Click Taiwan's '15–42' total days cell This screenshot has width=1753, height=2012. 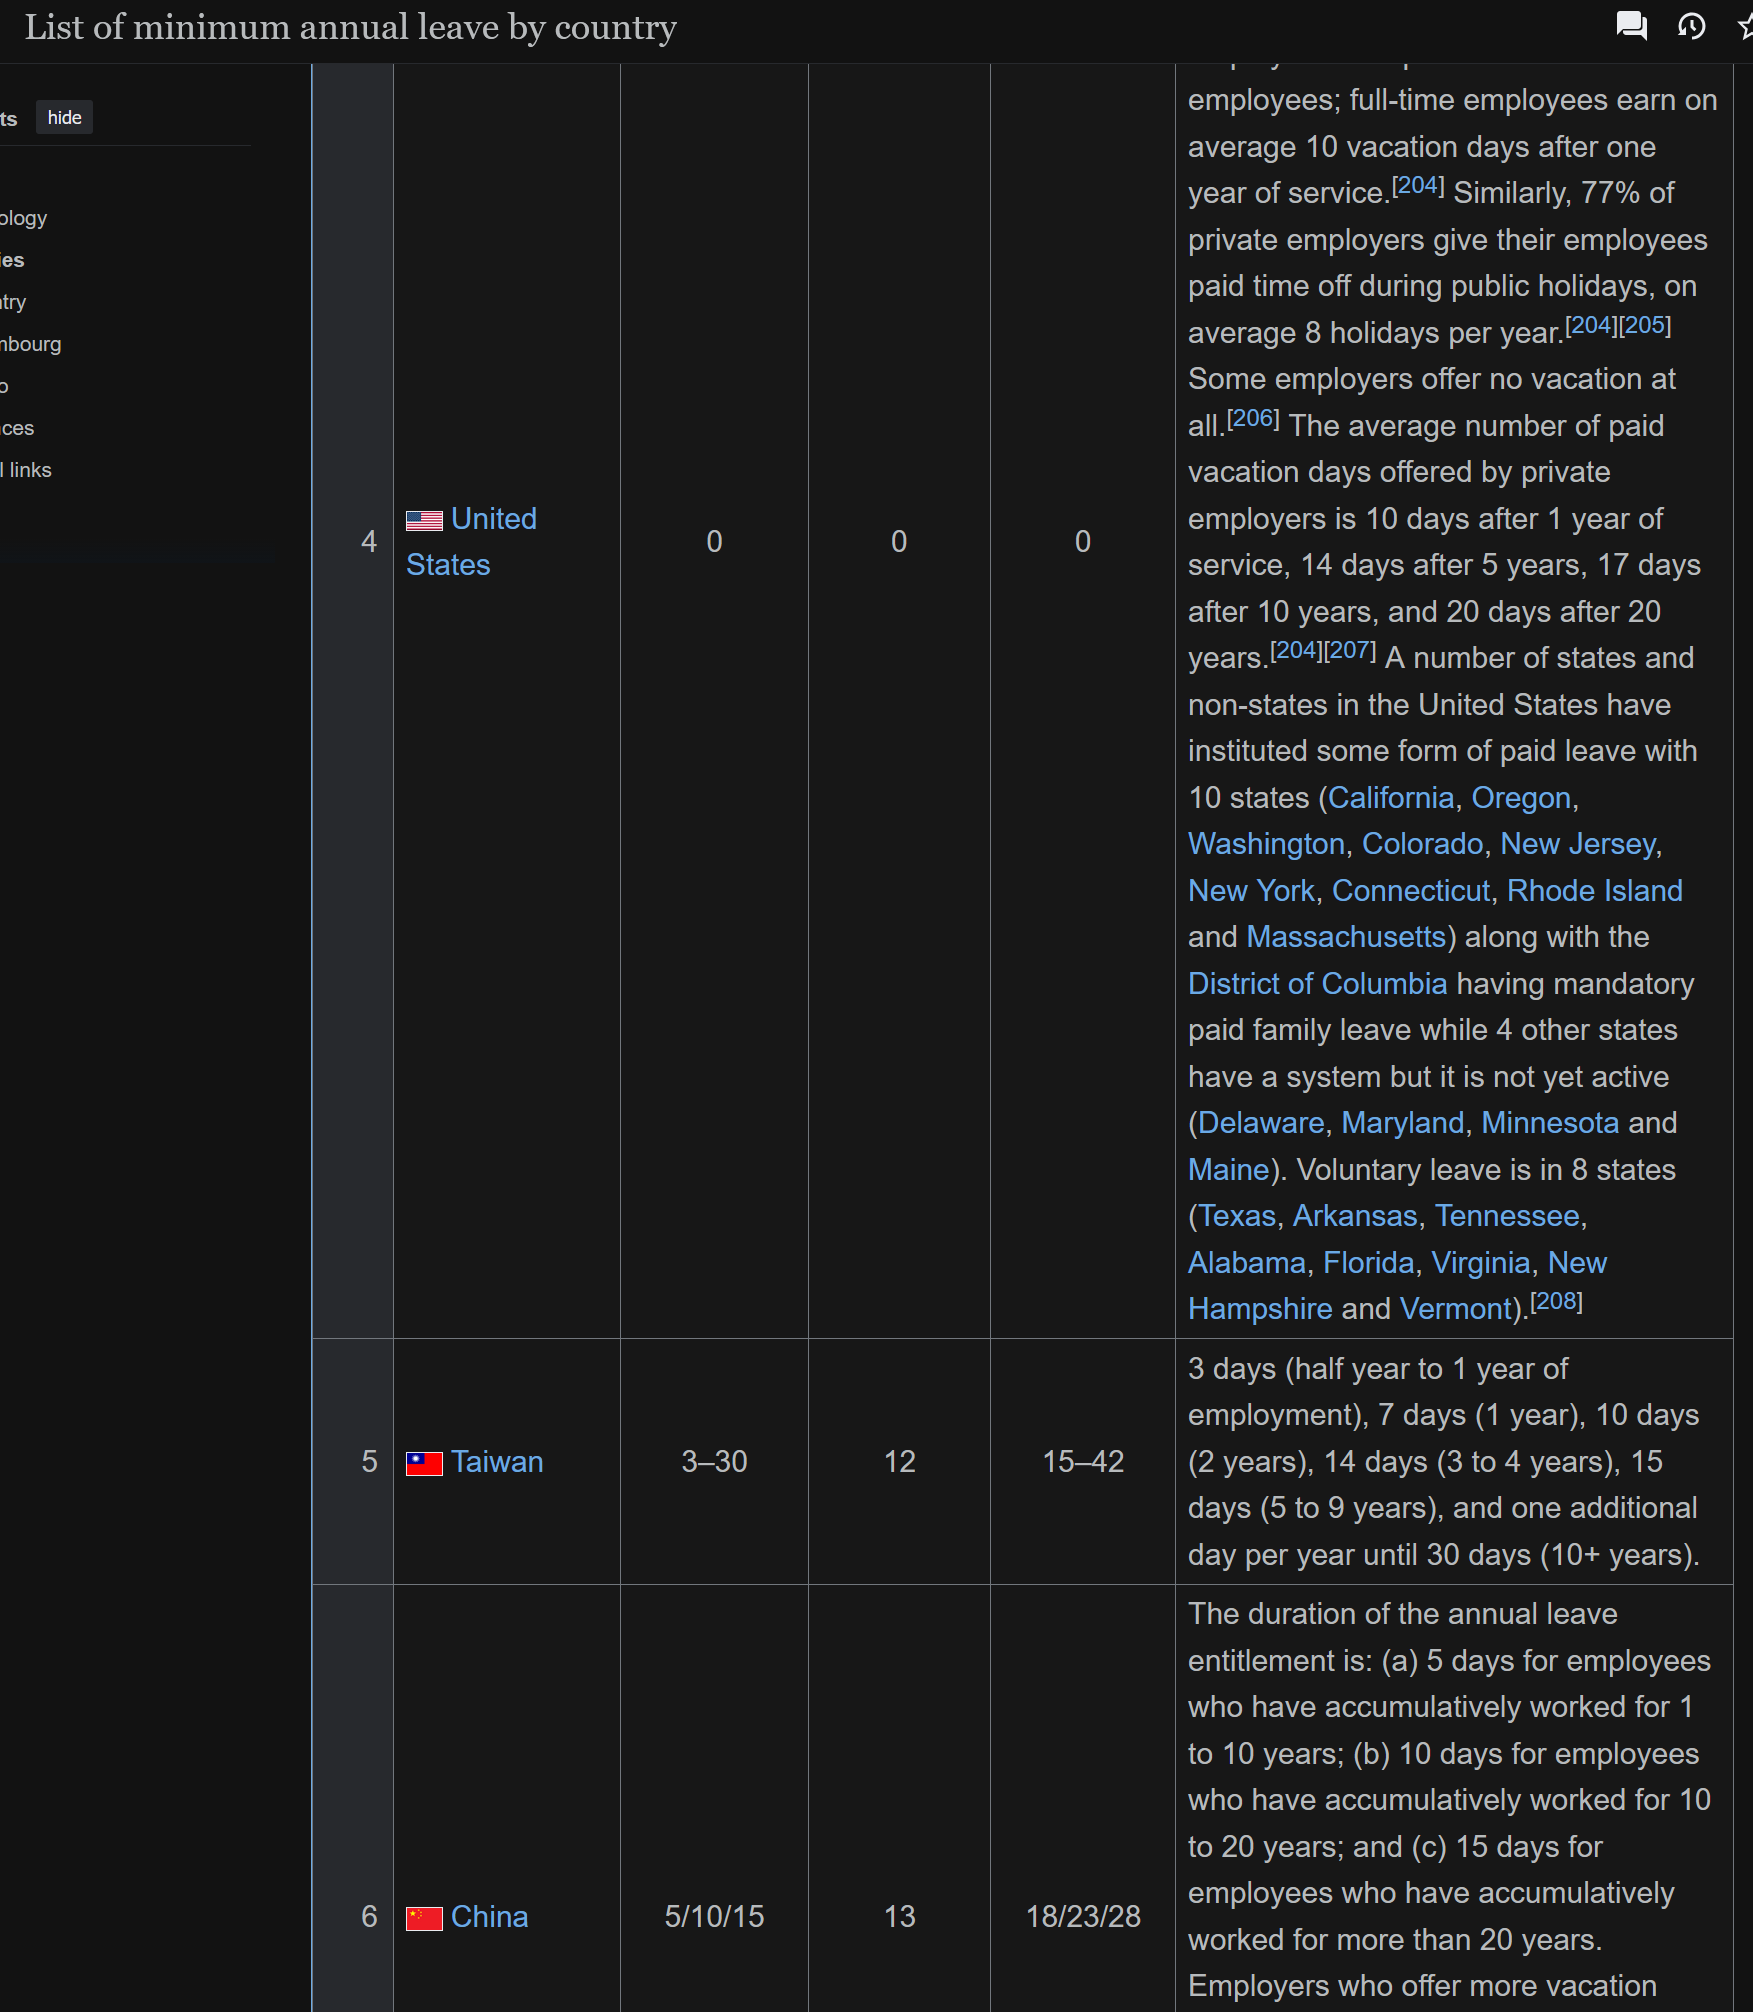pos(1083,1462)
